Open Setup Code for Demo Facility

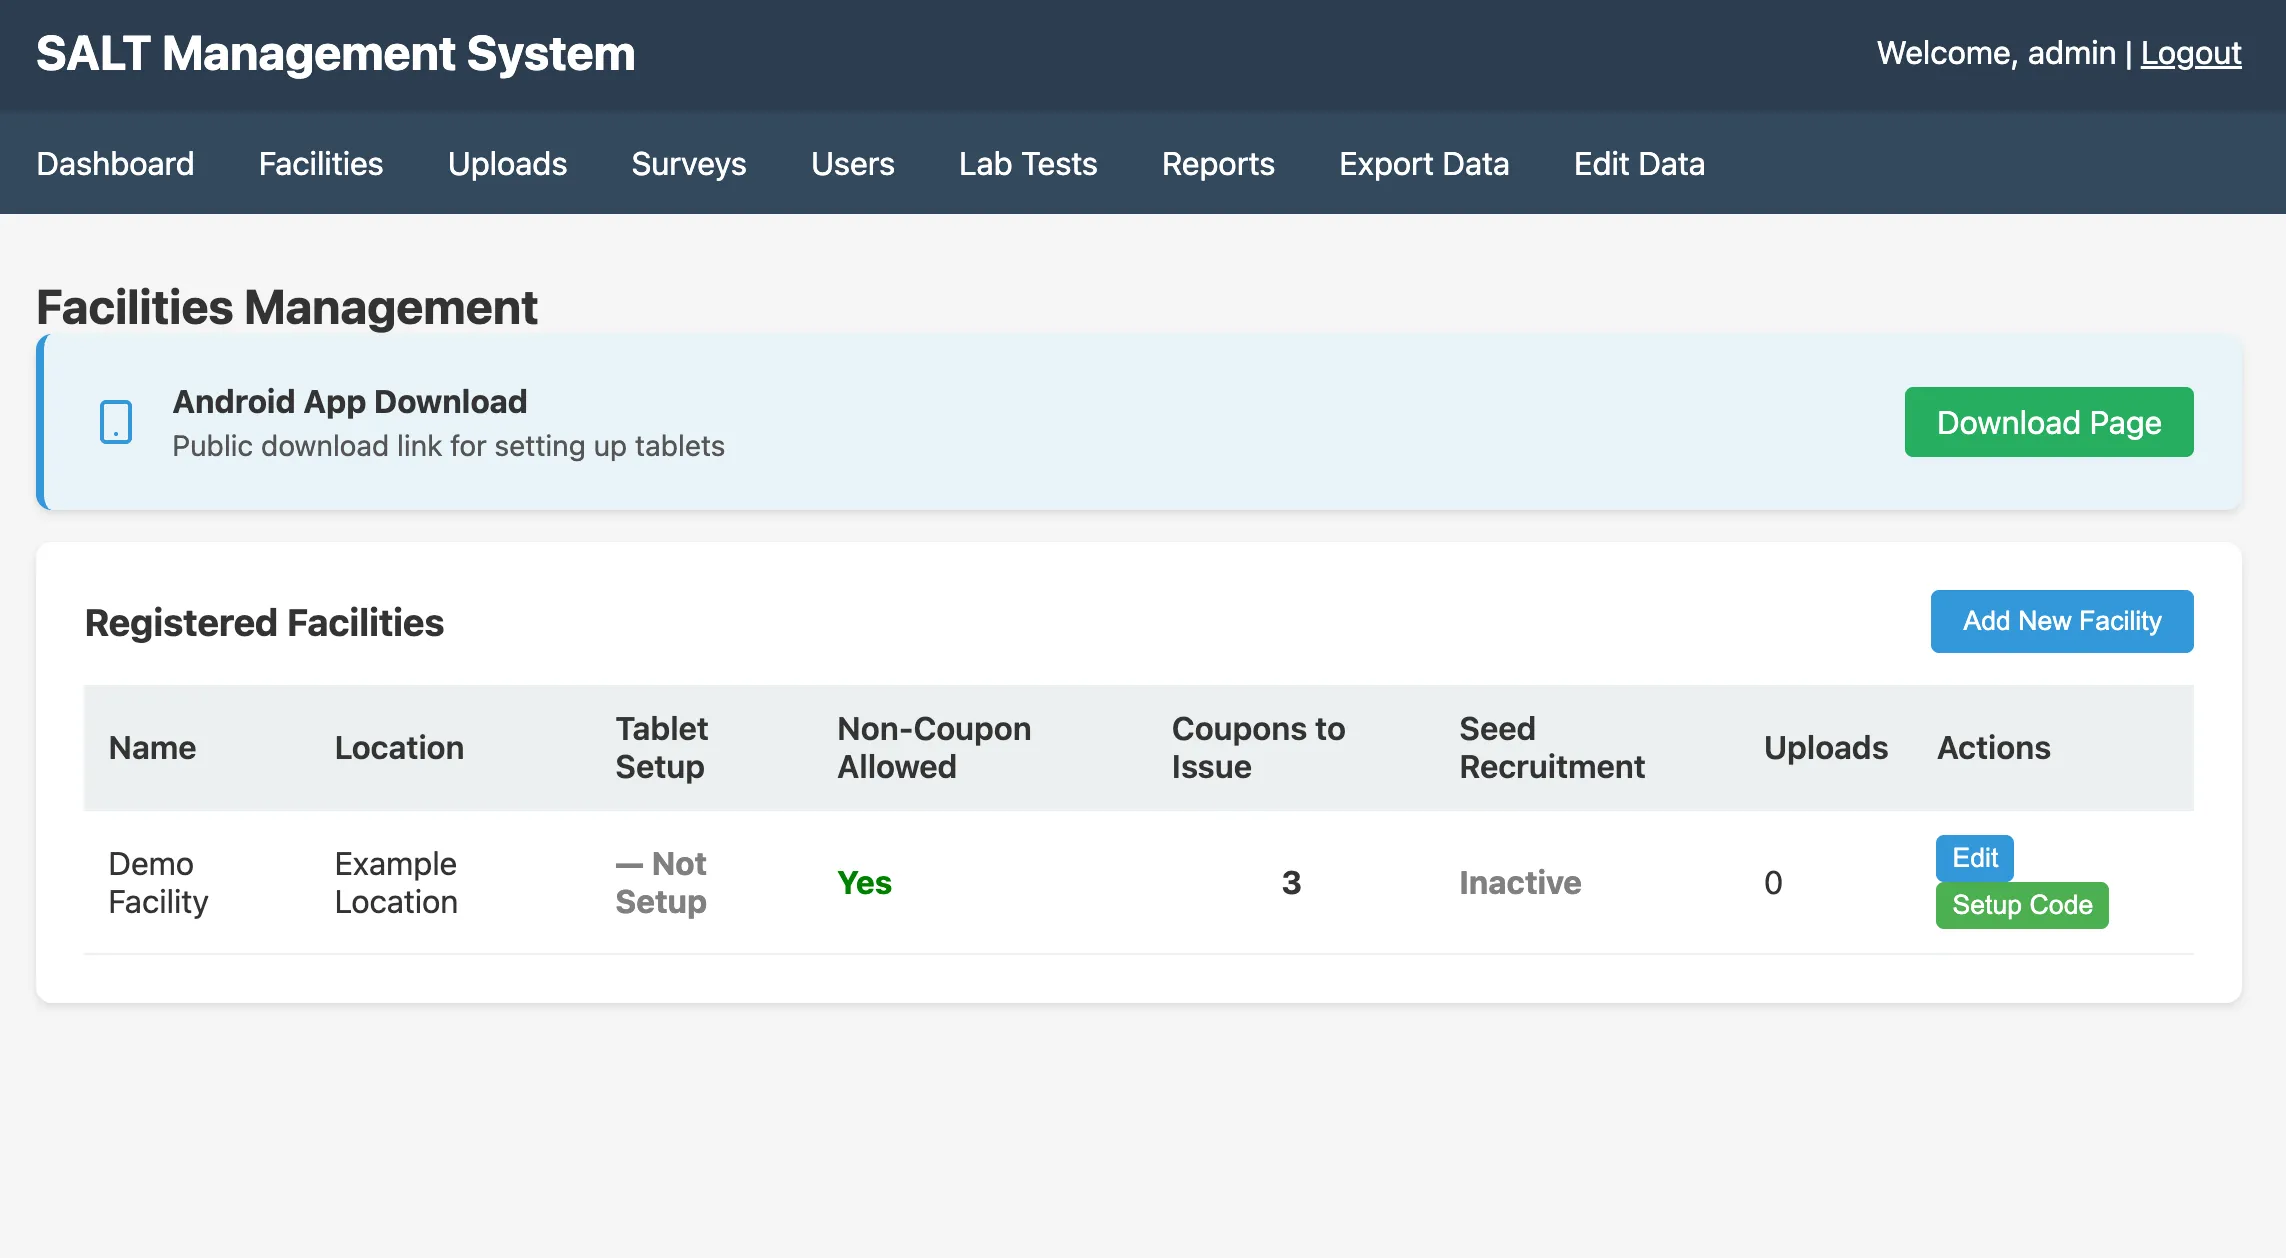(2022, 905)
